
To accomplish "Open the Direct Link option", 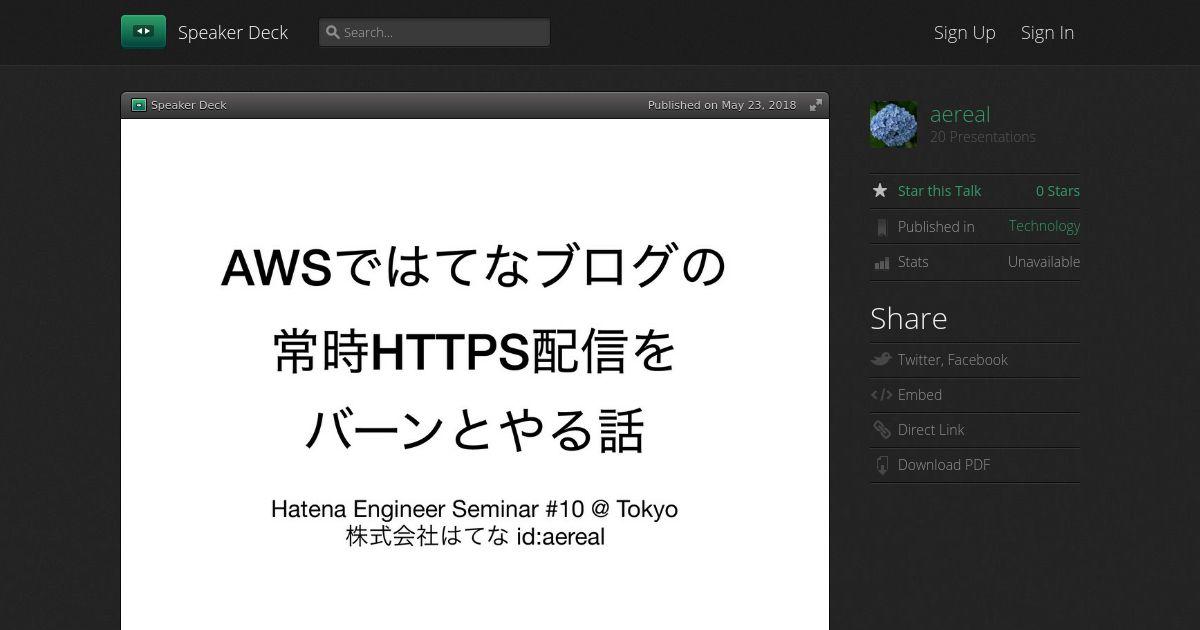I will (931, 430).
